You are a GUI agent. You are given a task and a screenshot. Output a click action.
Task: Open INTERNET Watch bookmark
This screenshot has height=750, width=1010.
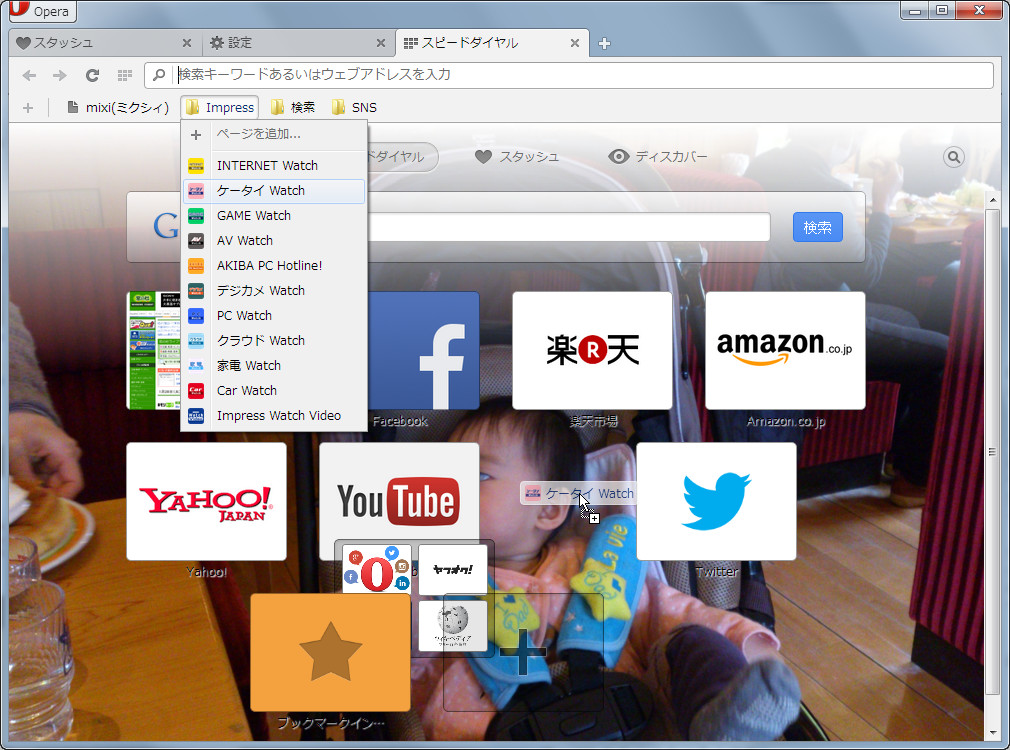[x=274, y=166]
